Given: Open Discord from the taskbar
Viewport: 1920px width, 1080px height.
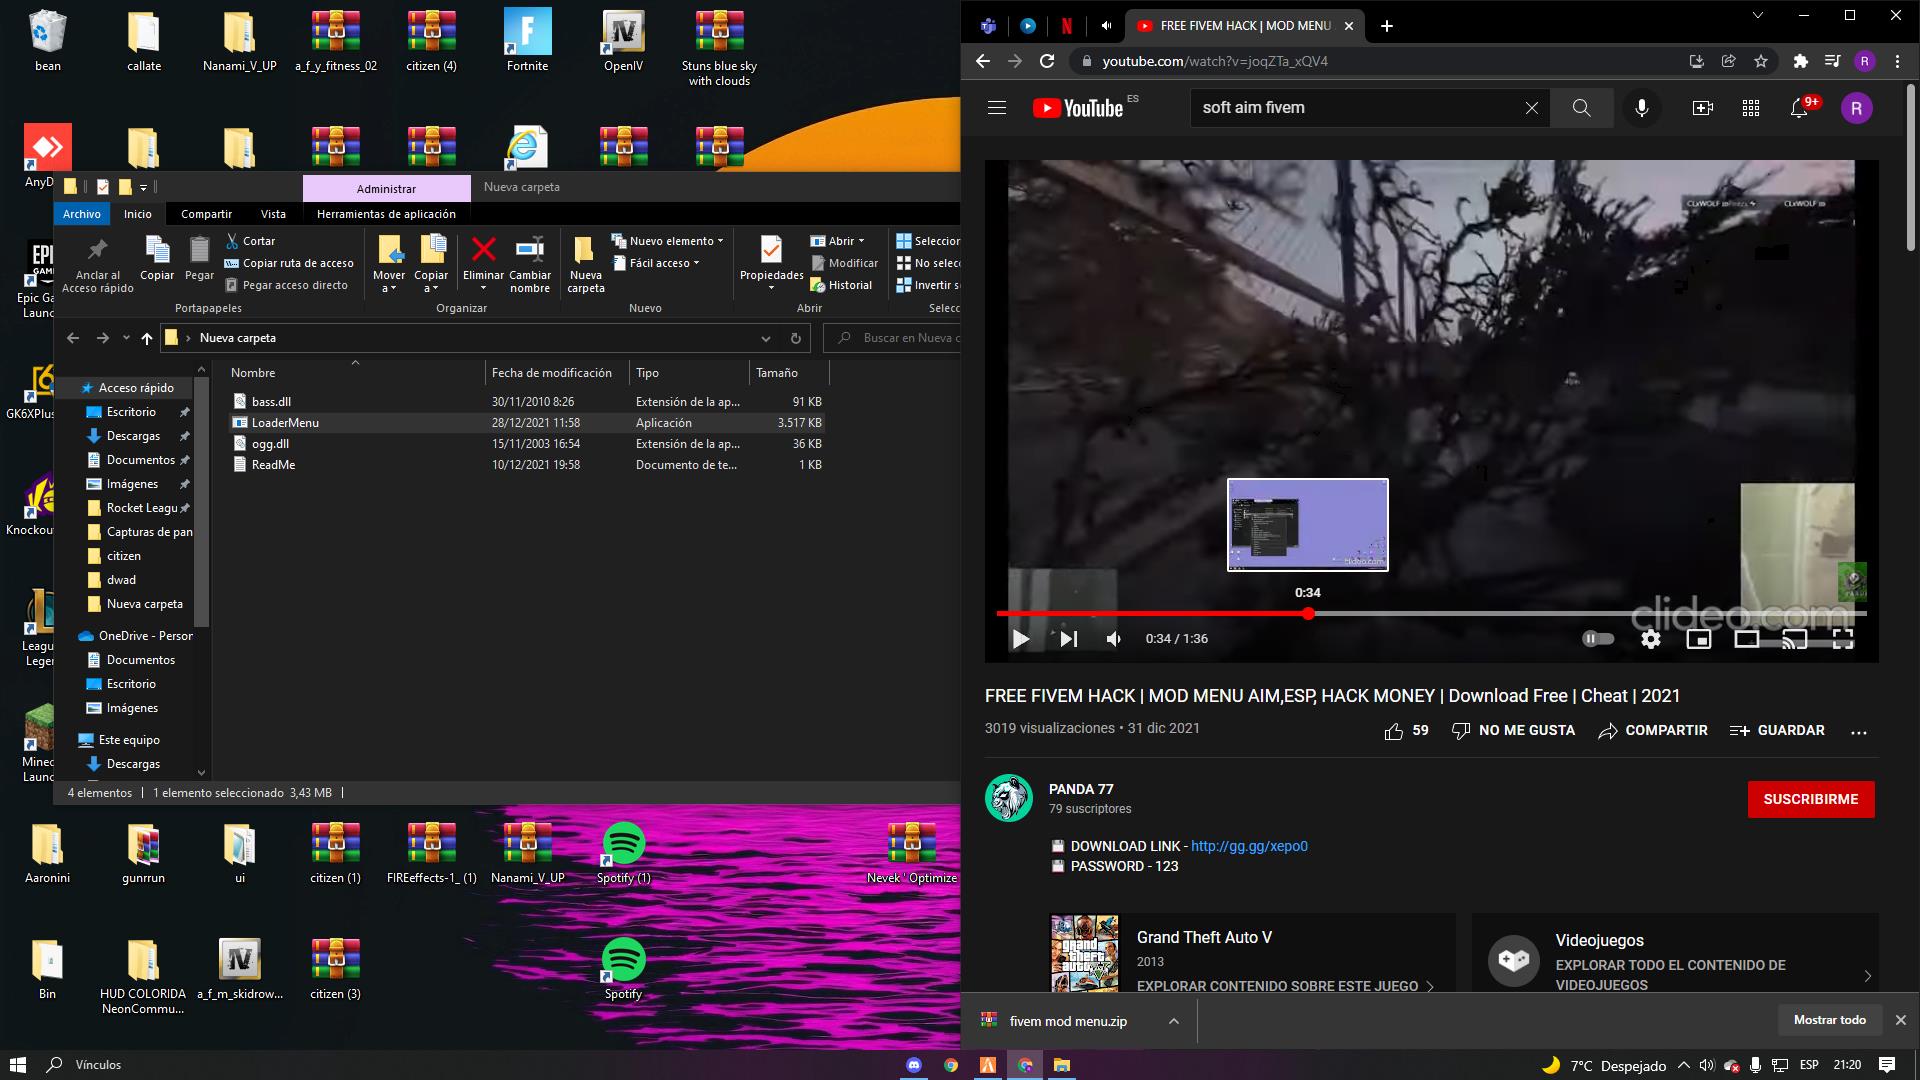Looking at the screenshot, I should [x=913, y=1065].
